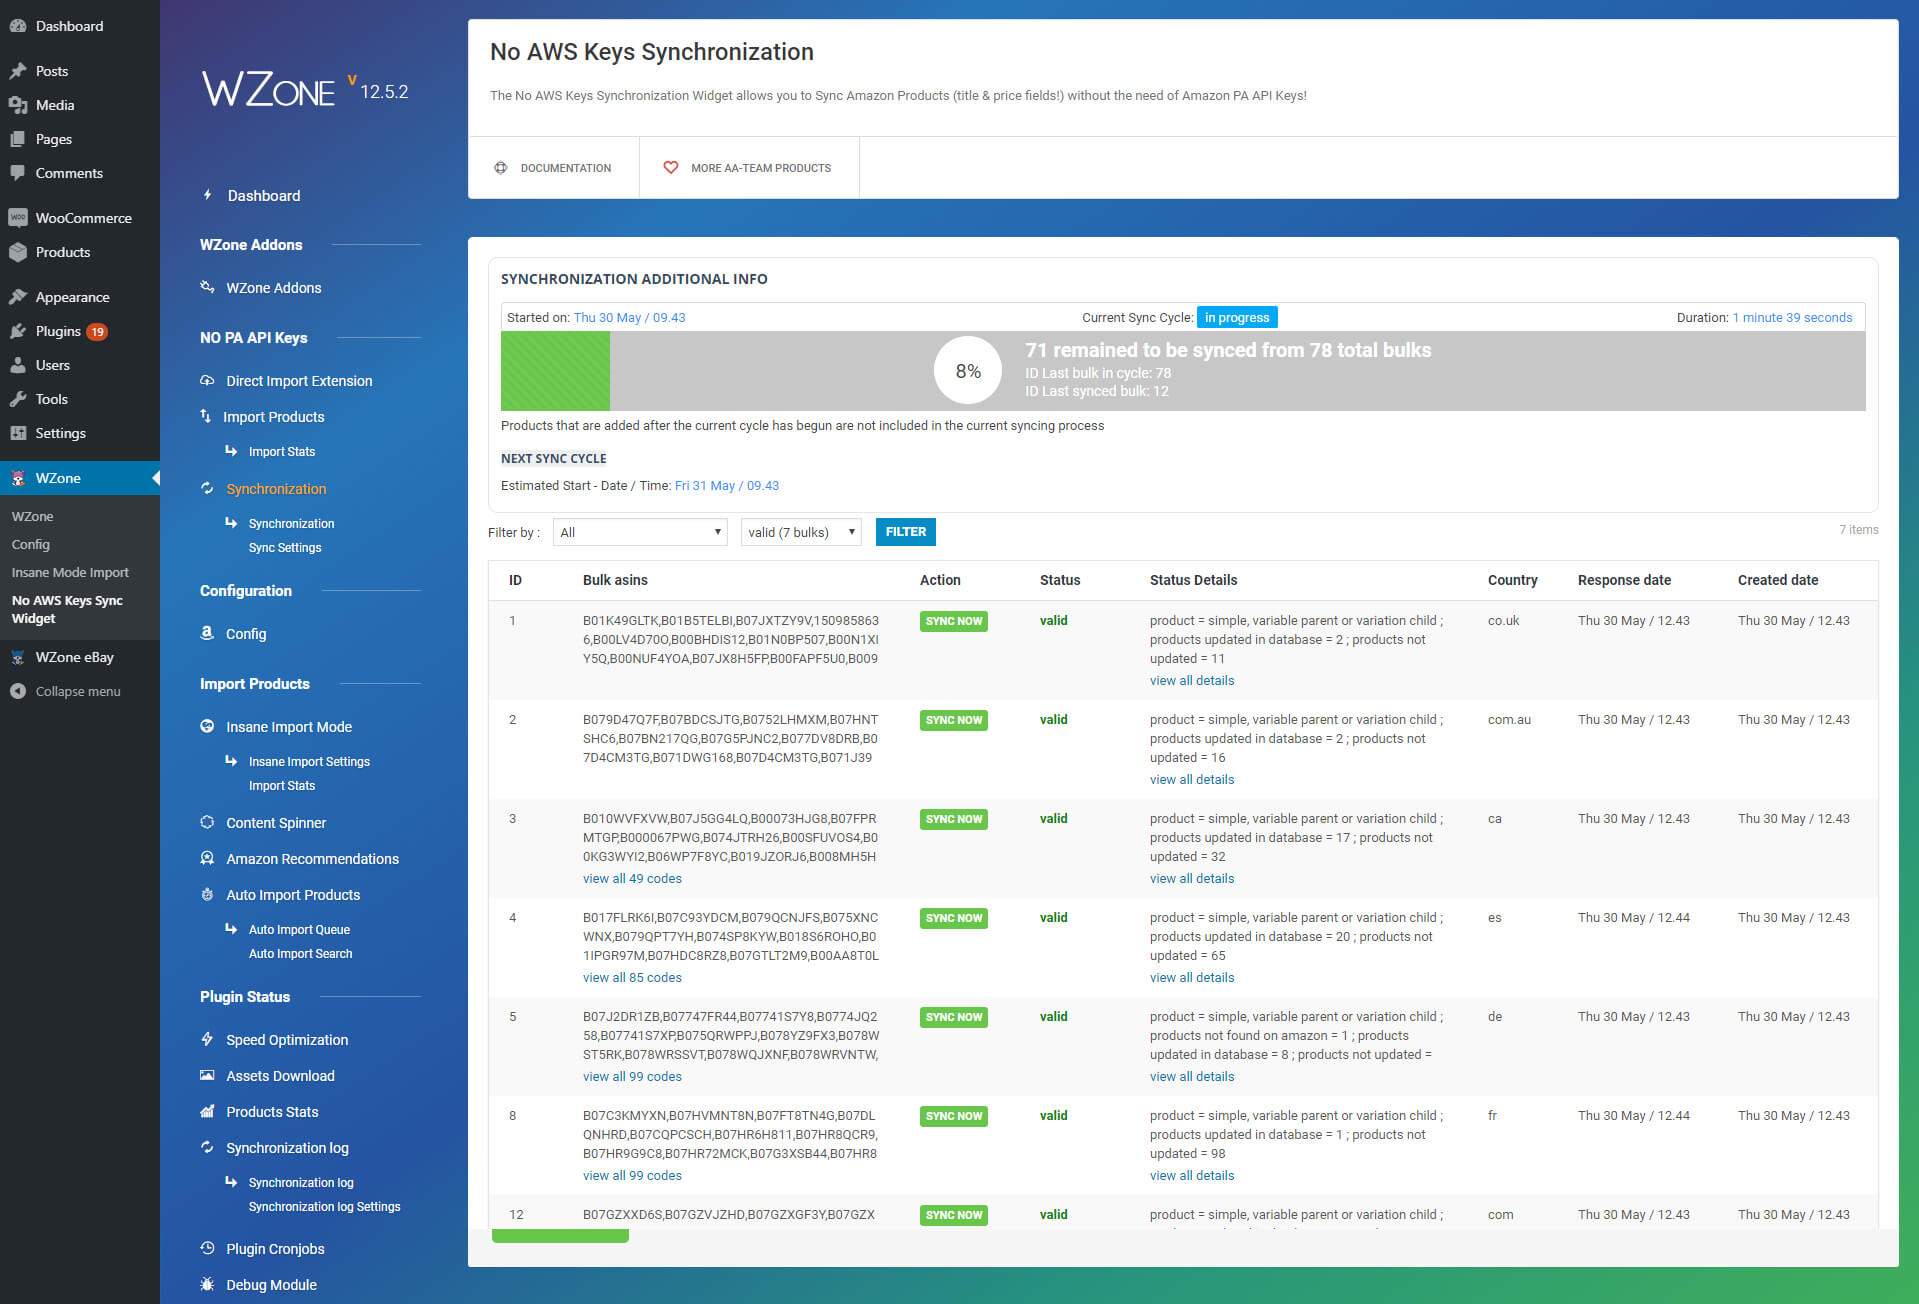Click the Response date column header

pyautogui.click(x=1624, y=580)
